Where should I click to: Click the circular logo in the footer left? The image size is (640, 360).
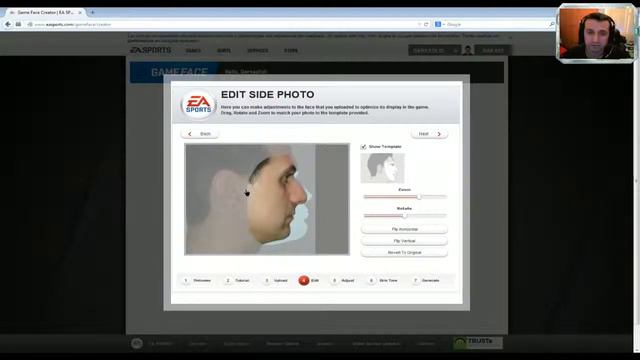pyautogui.click(x=137, y=343)
